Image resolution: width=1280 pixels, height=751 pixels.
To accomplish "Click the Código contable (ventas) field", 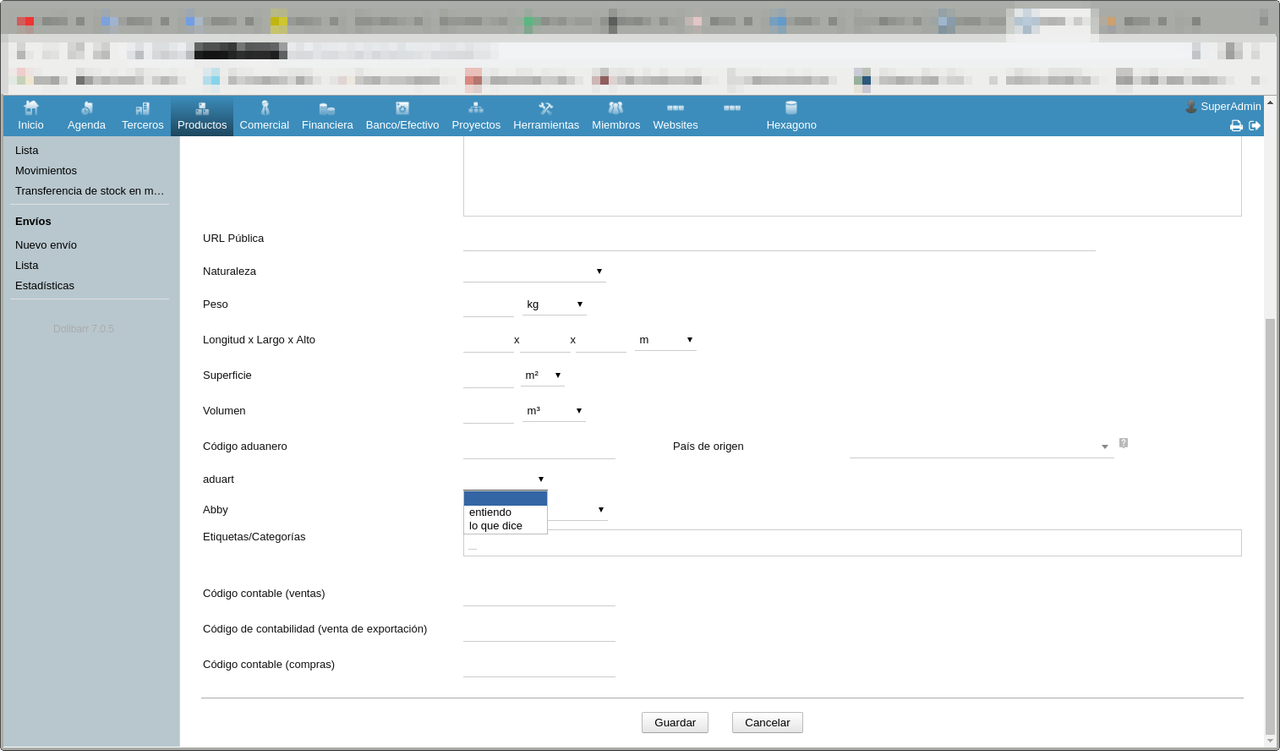I will [x=539, y=594].
